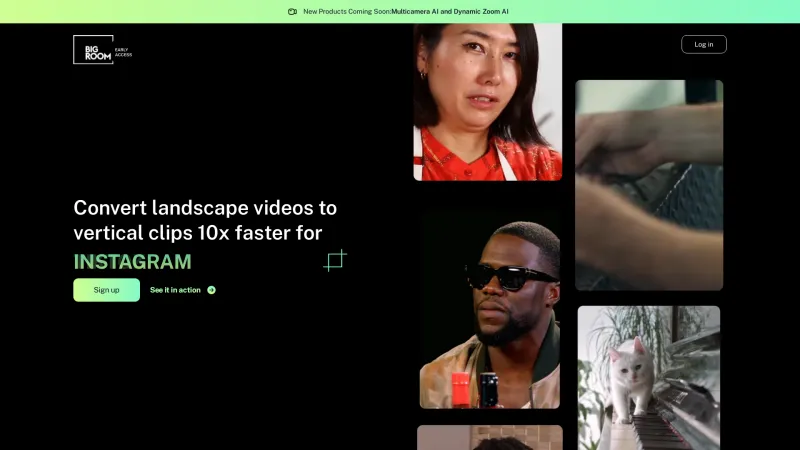Click the Convert landscape videos headline
The height and width of the screenshot is (450, 800).
[205, 220]
